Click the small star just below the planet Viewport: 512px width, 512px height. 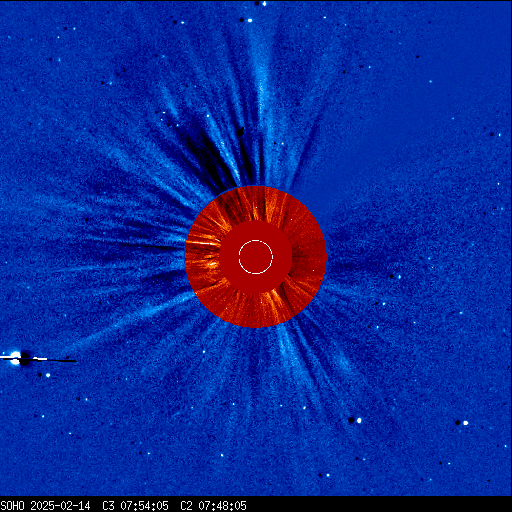point(48,375)
